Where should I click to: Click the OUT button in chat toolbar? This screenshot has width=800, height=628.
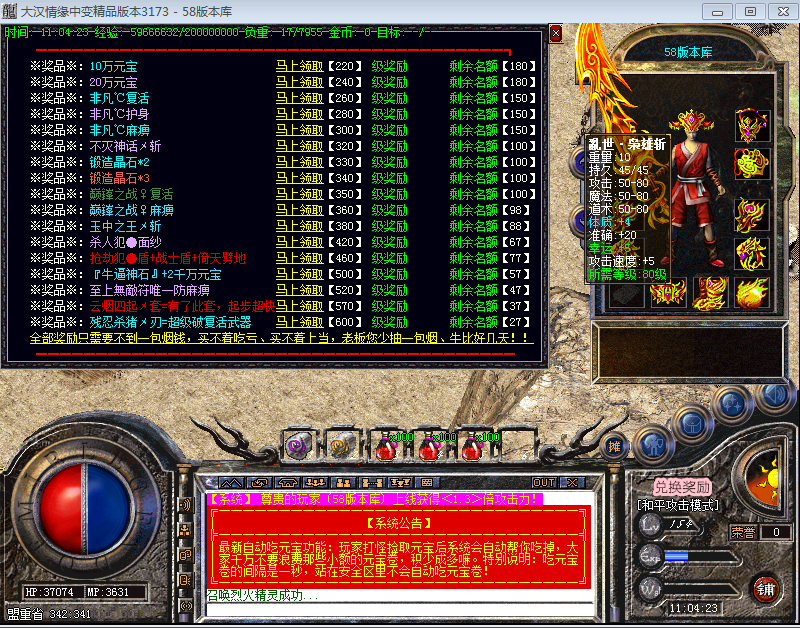click(x=543, y=483)
